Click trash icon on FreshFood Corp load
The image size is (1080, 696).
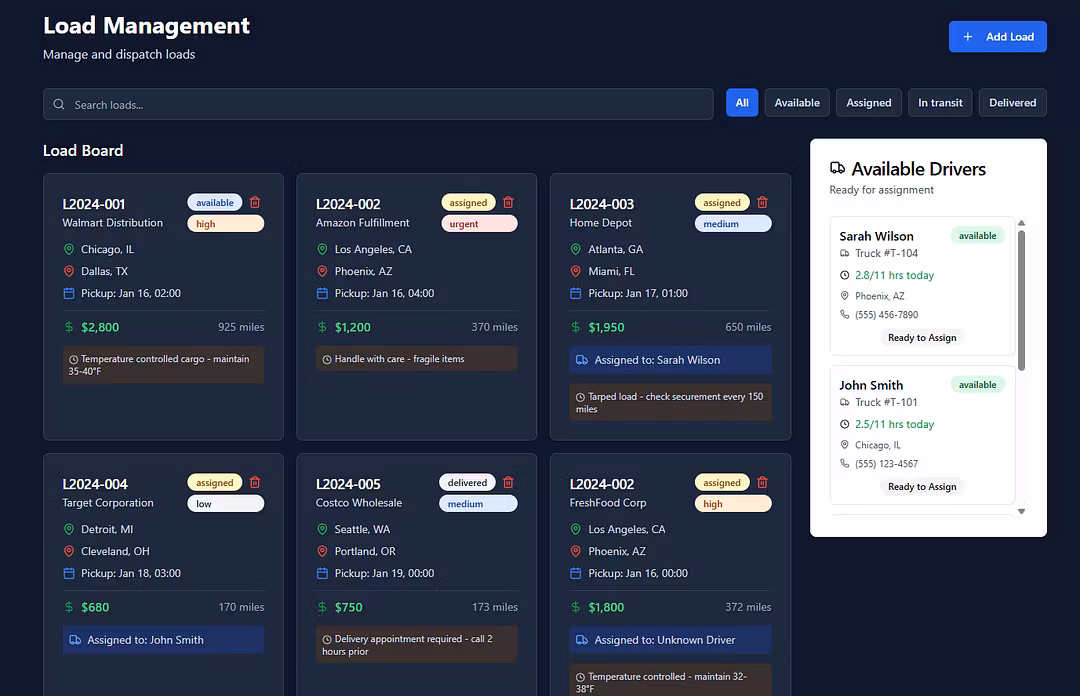(762, 482)
